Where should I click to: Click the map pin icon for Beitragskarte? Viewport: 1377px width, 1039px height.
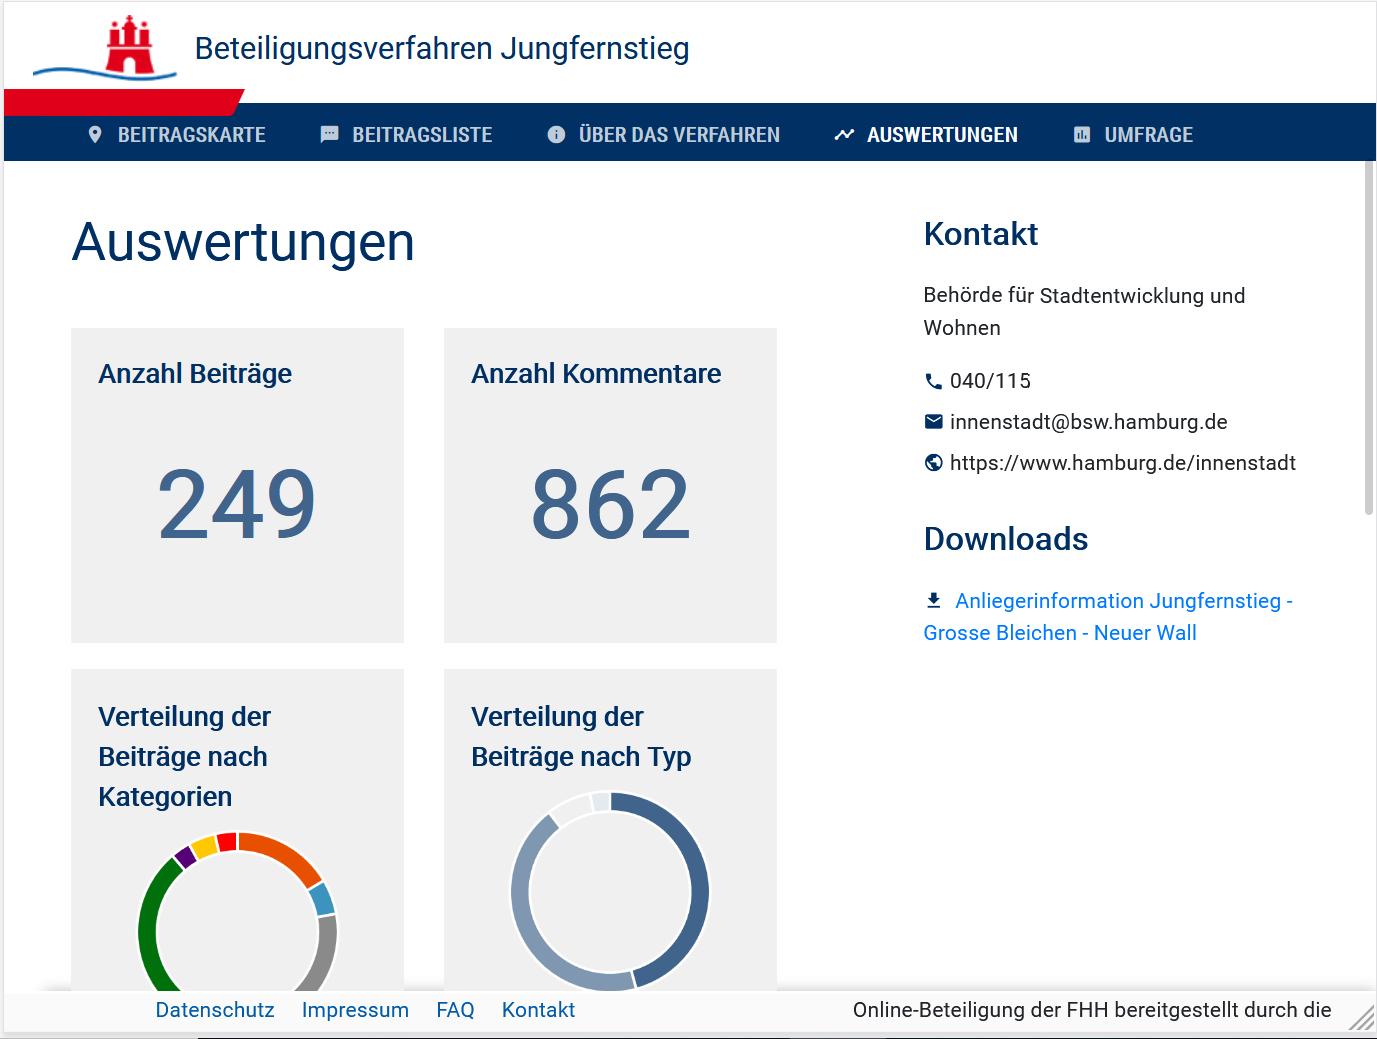(95, 134)
